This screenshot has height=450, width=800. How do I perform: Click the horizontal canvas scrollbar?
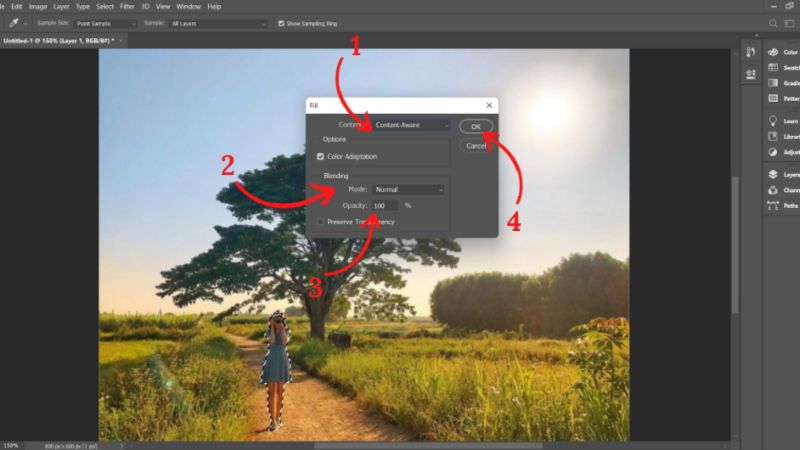(x=429, y=446)
